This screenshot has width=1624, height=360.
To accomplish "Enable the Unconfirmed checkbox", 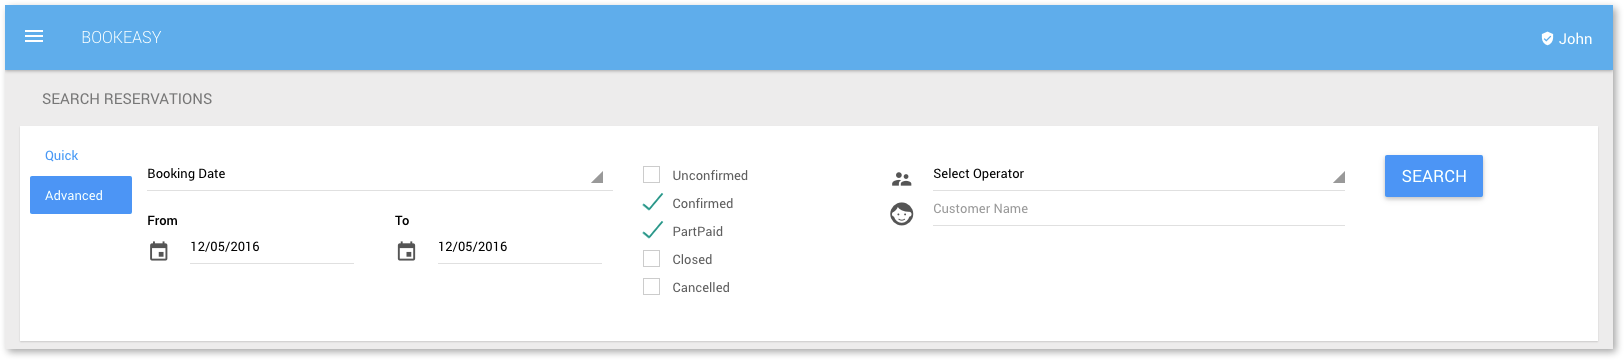I will (652, 175).
